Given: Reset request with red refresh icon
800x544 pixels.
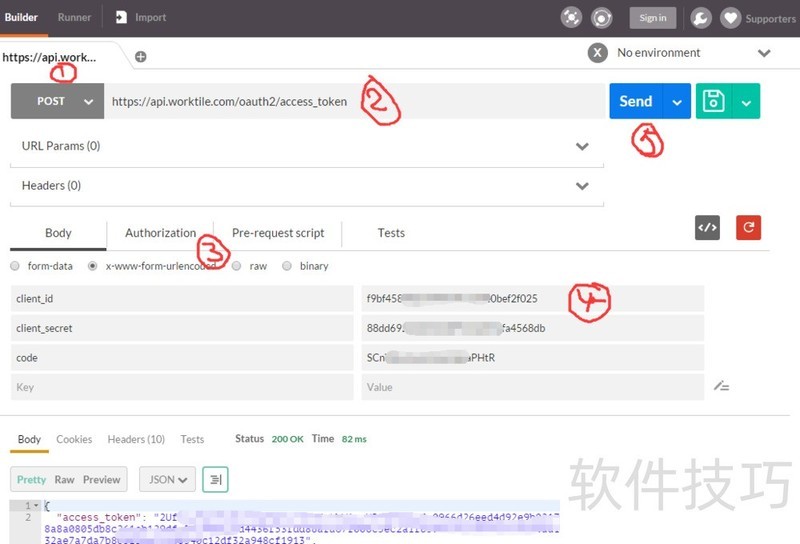Looking at the screenshot, I should 748,228.
